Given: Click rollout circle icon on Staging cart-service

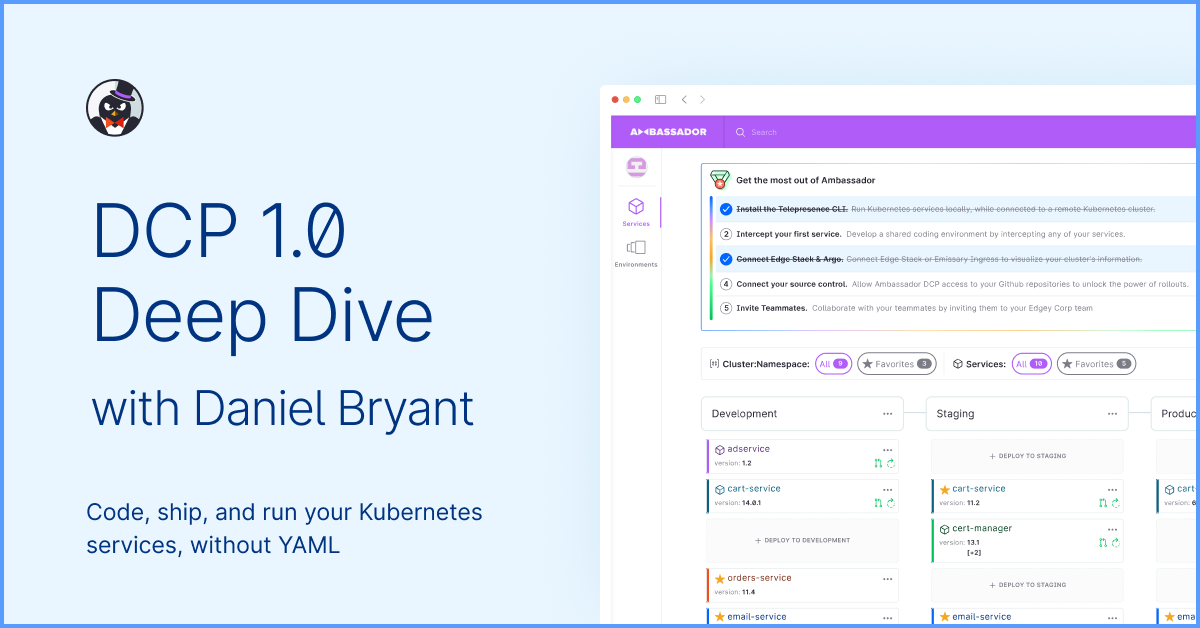Looking at the screenshot, I should point(1115,503).
